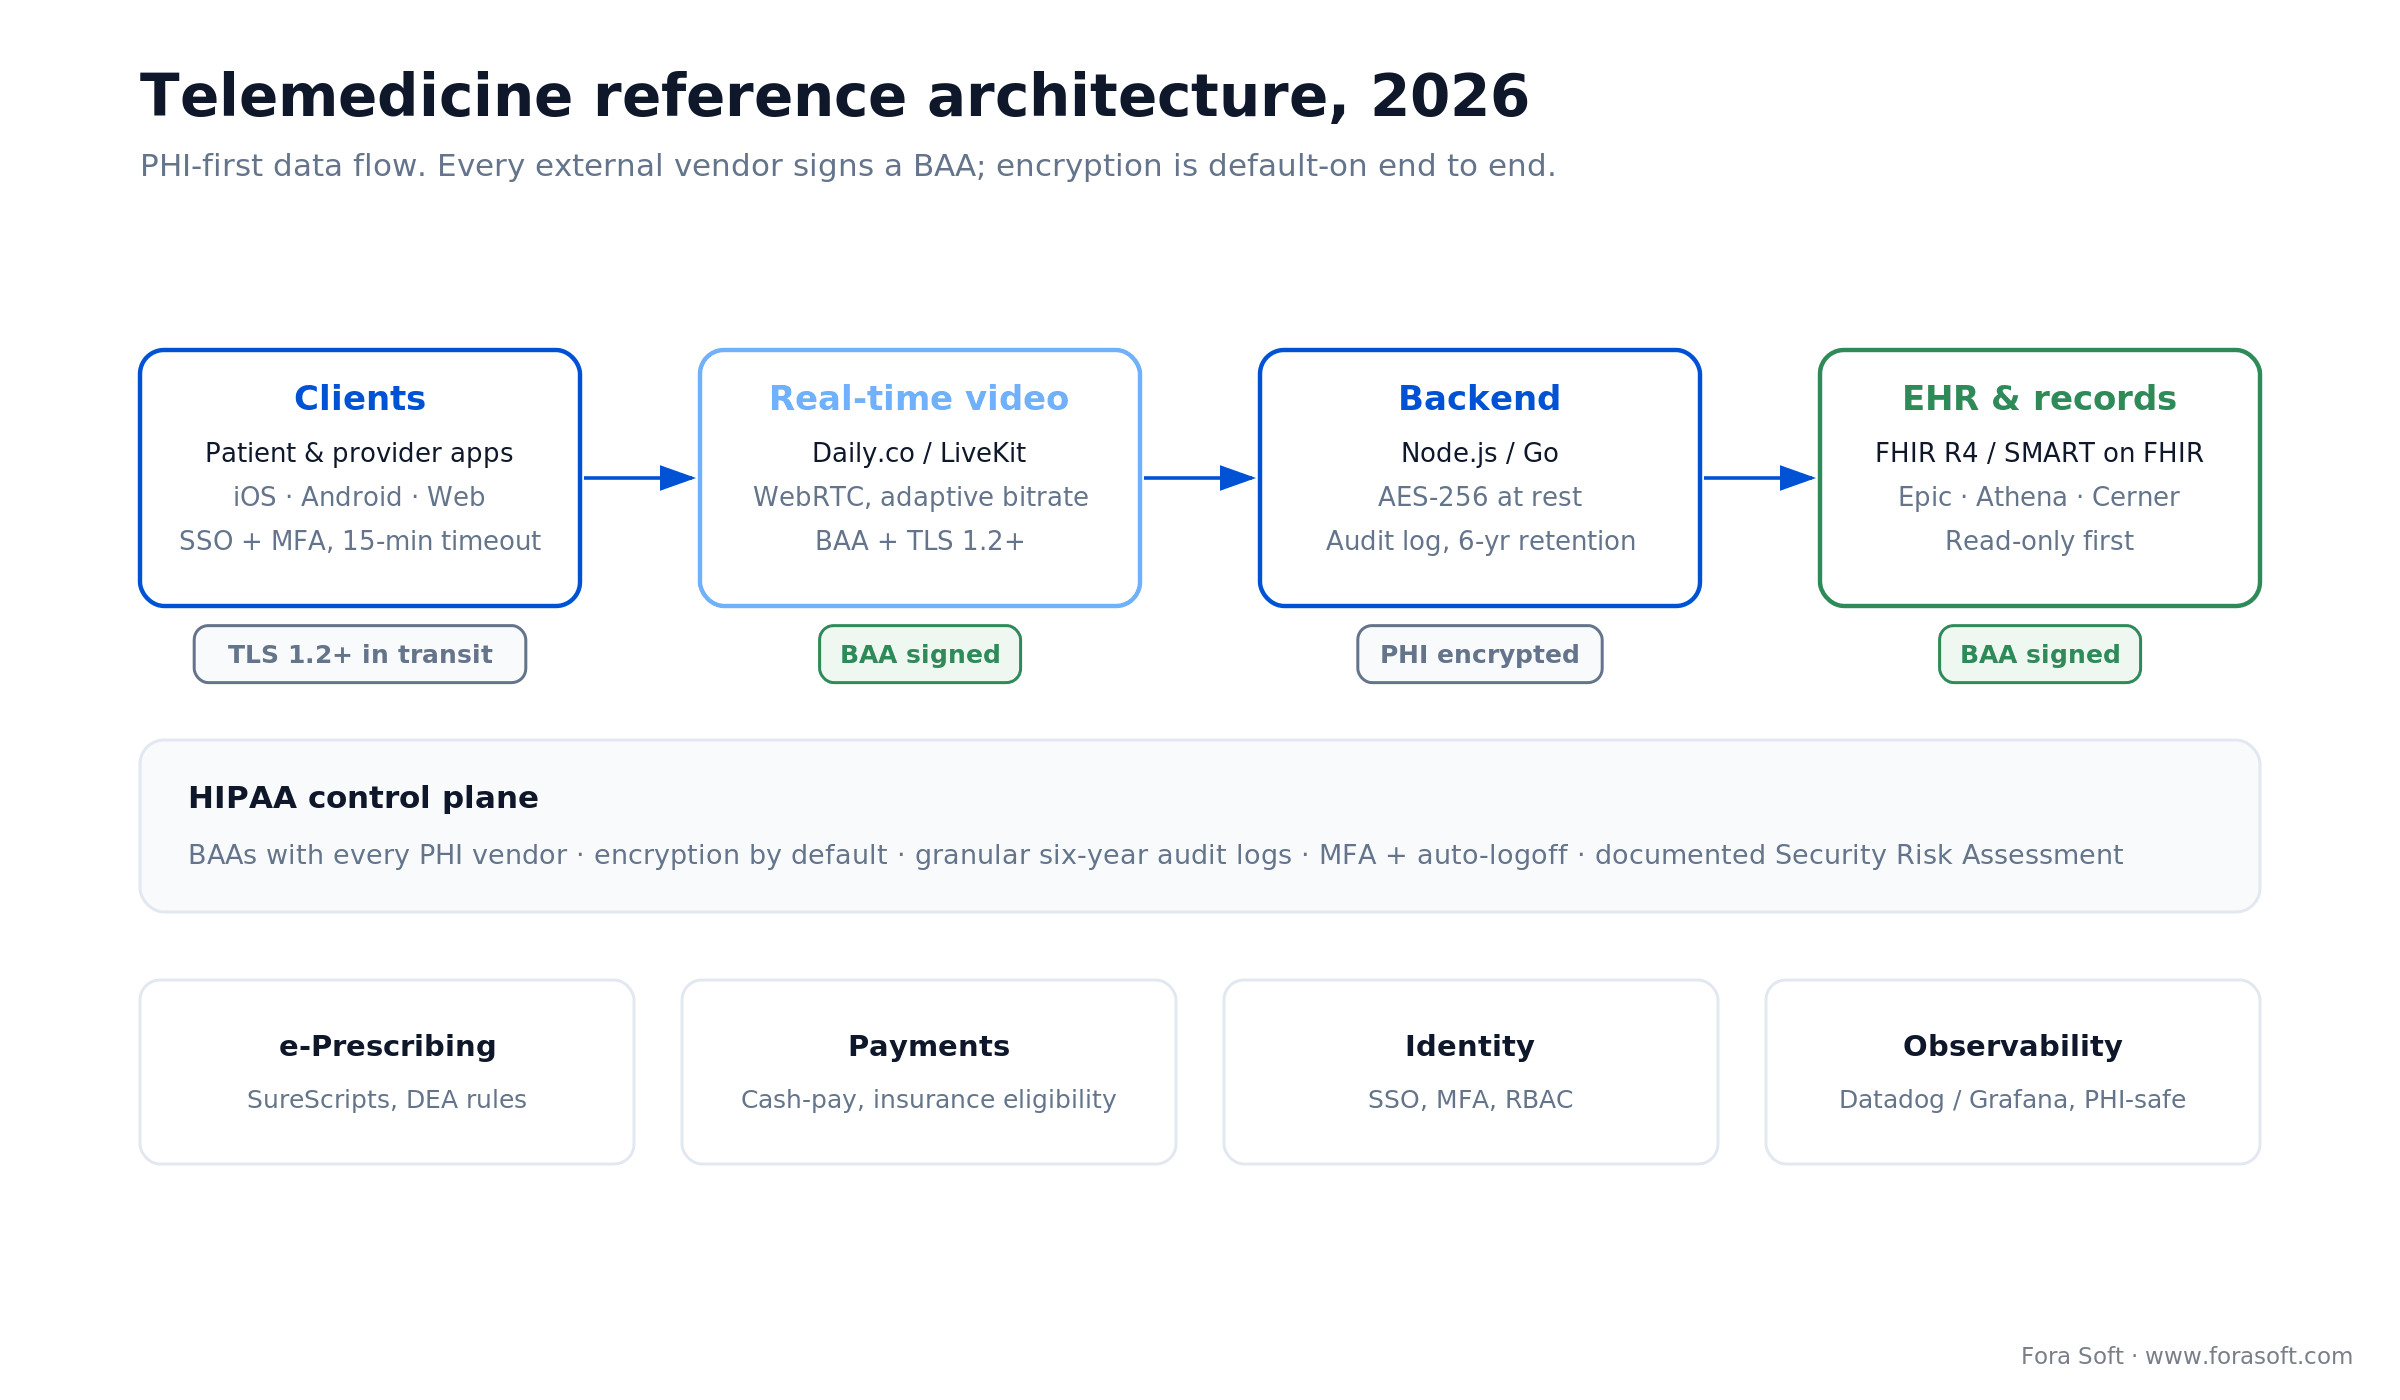Select the Clients box heading
The image size is (2400, 1400).
[x=360, y=398]
